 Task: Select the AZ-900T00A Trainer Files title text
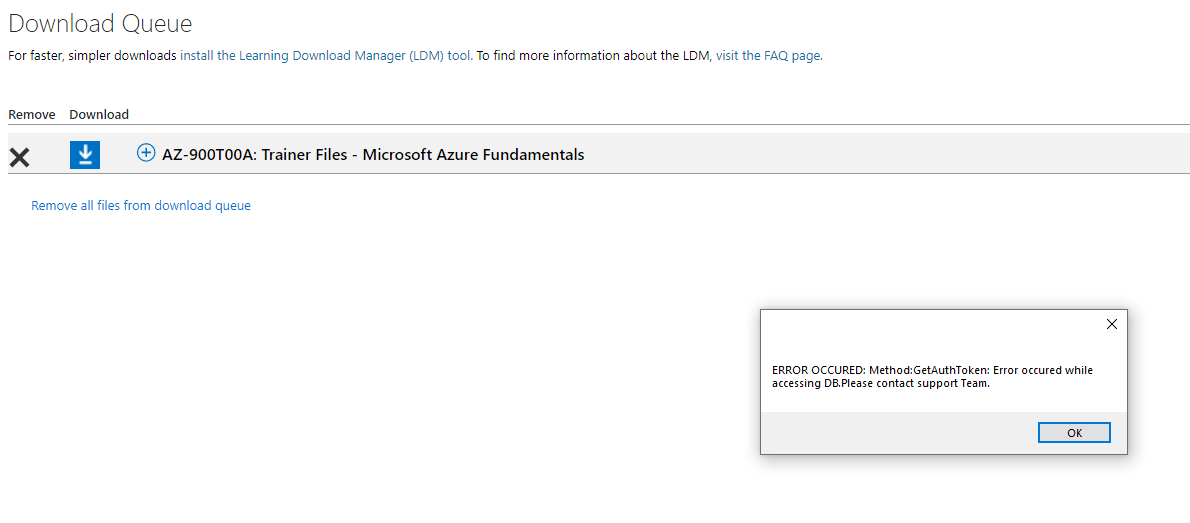pos(373,154)
